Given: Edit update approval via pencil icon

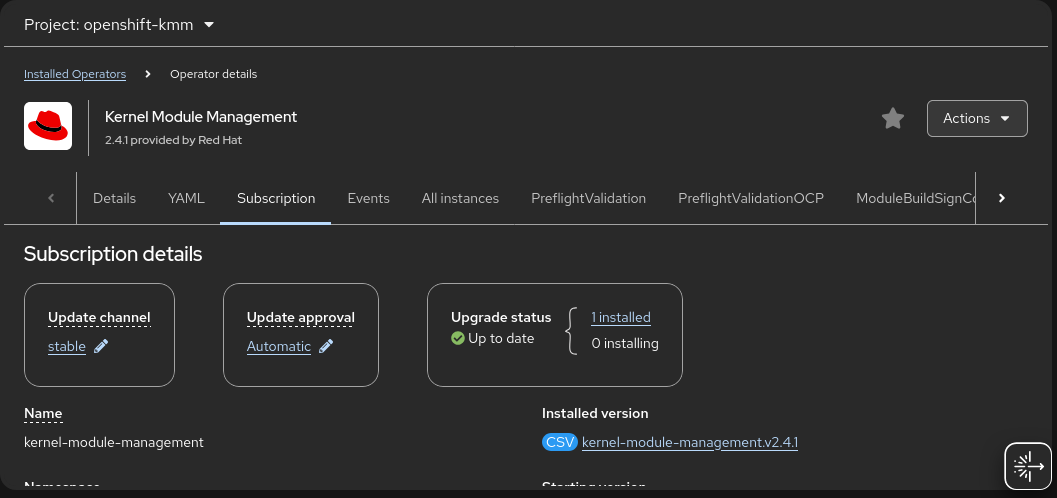Looking at the screenshot, I should click(x=326, y=347).
